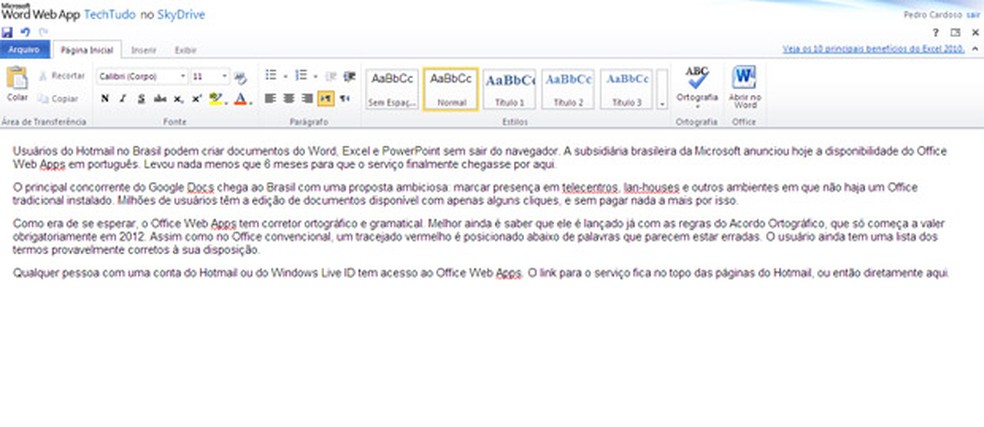Open the bullet list style arrow
This screenshot has width=984, height=427.
pyautogui.click(x=286, y=77)
